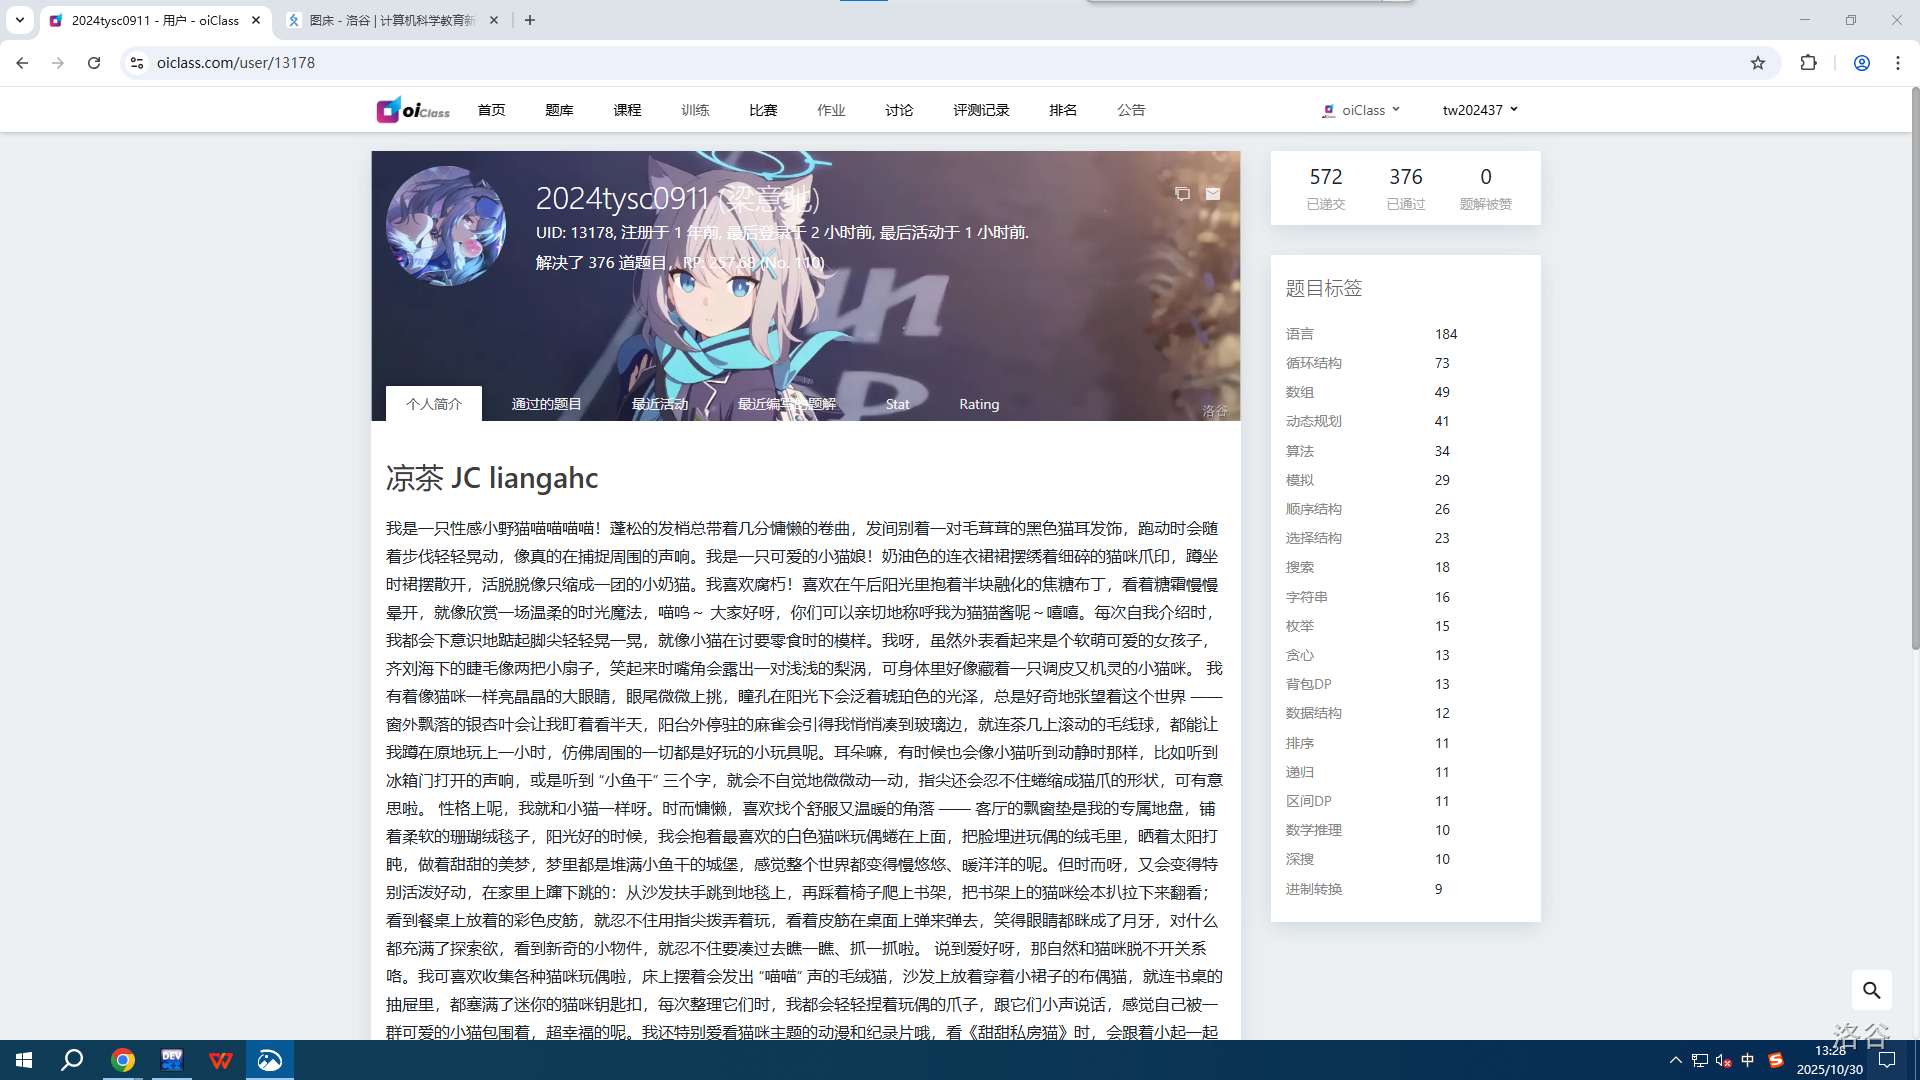
Task: Reload the page with refresh icon
Action: tap(94, 63)
